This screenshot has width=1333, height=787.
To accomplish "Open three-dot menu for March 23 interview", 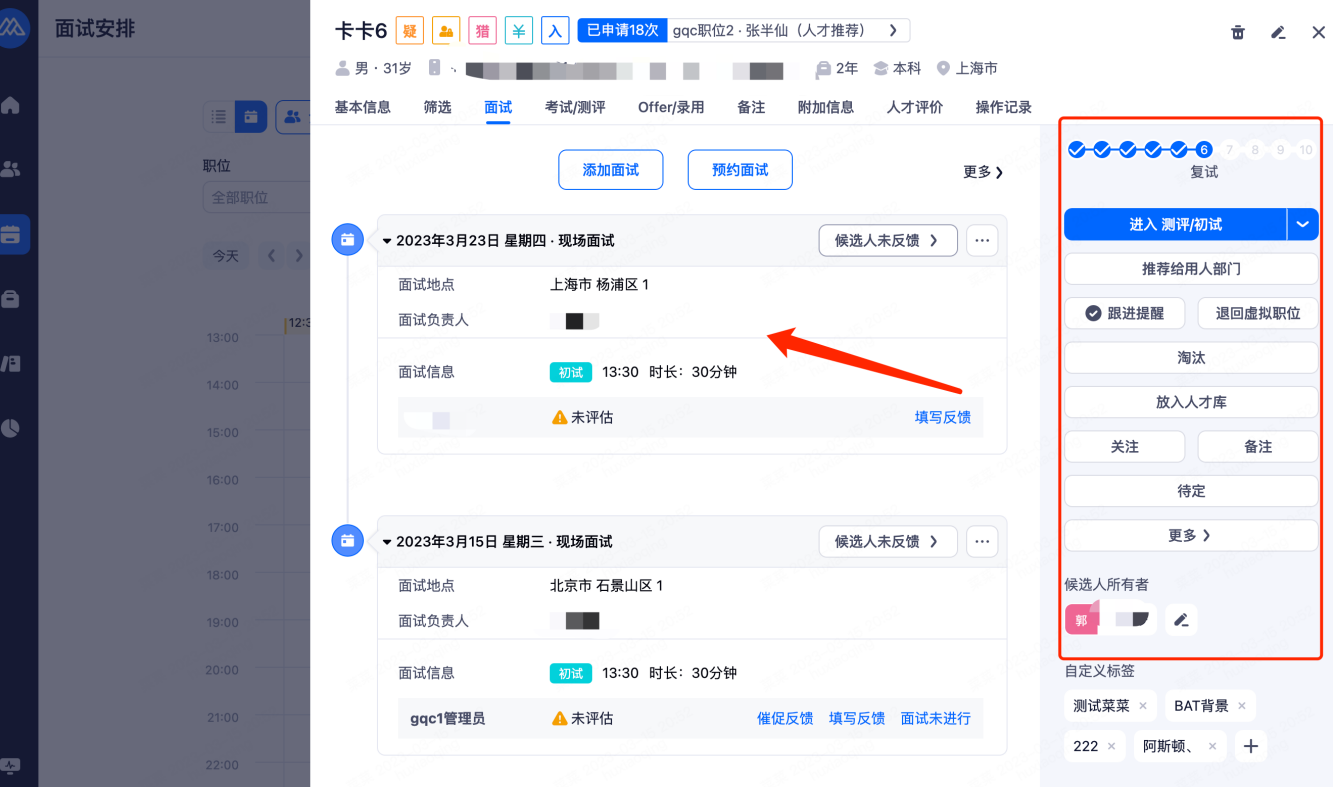I will (982, 241).
